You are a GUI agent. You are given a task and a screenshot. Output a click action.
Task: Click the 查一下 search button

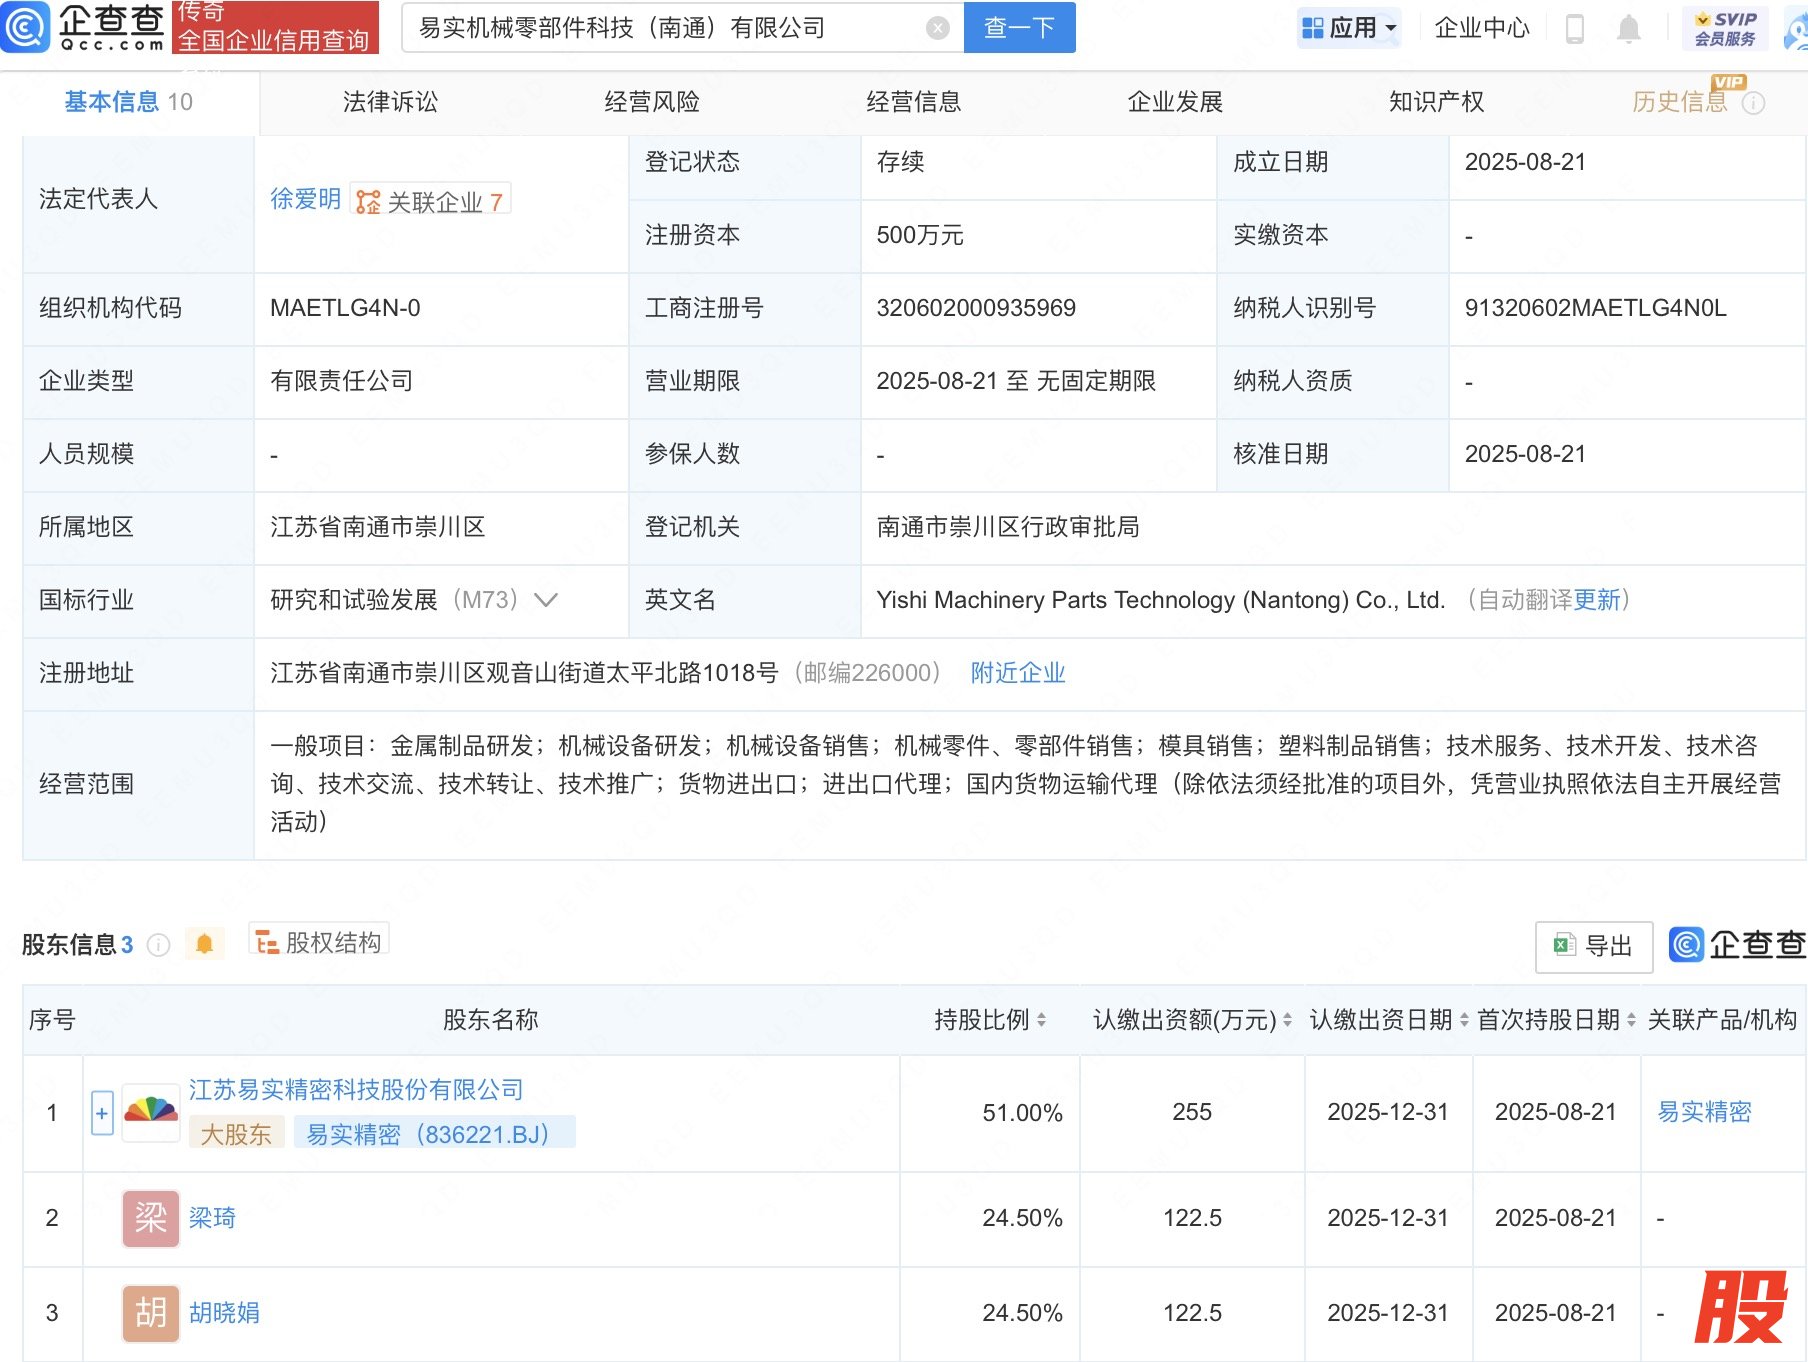pos(1019,28)
